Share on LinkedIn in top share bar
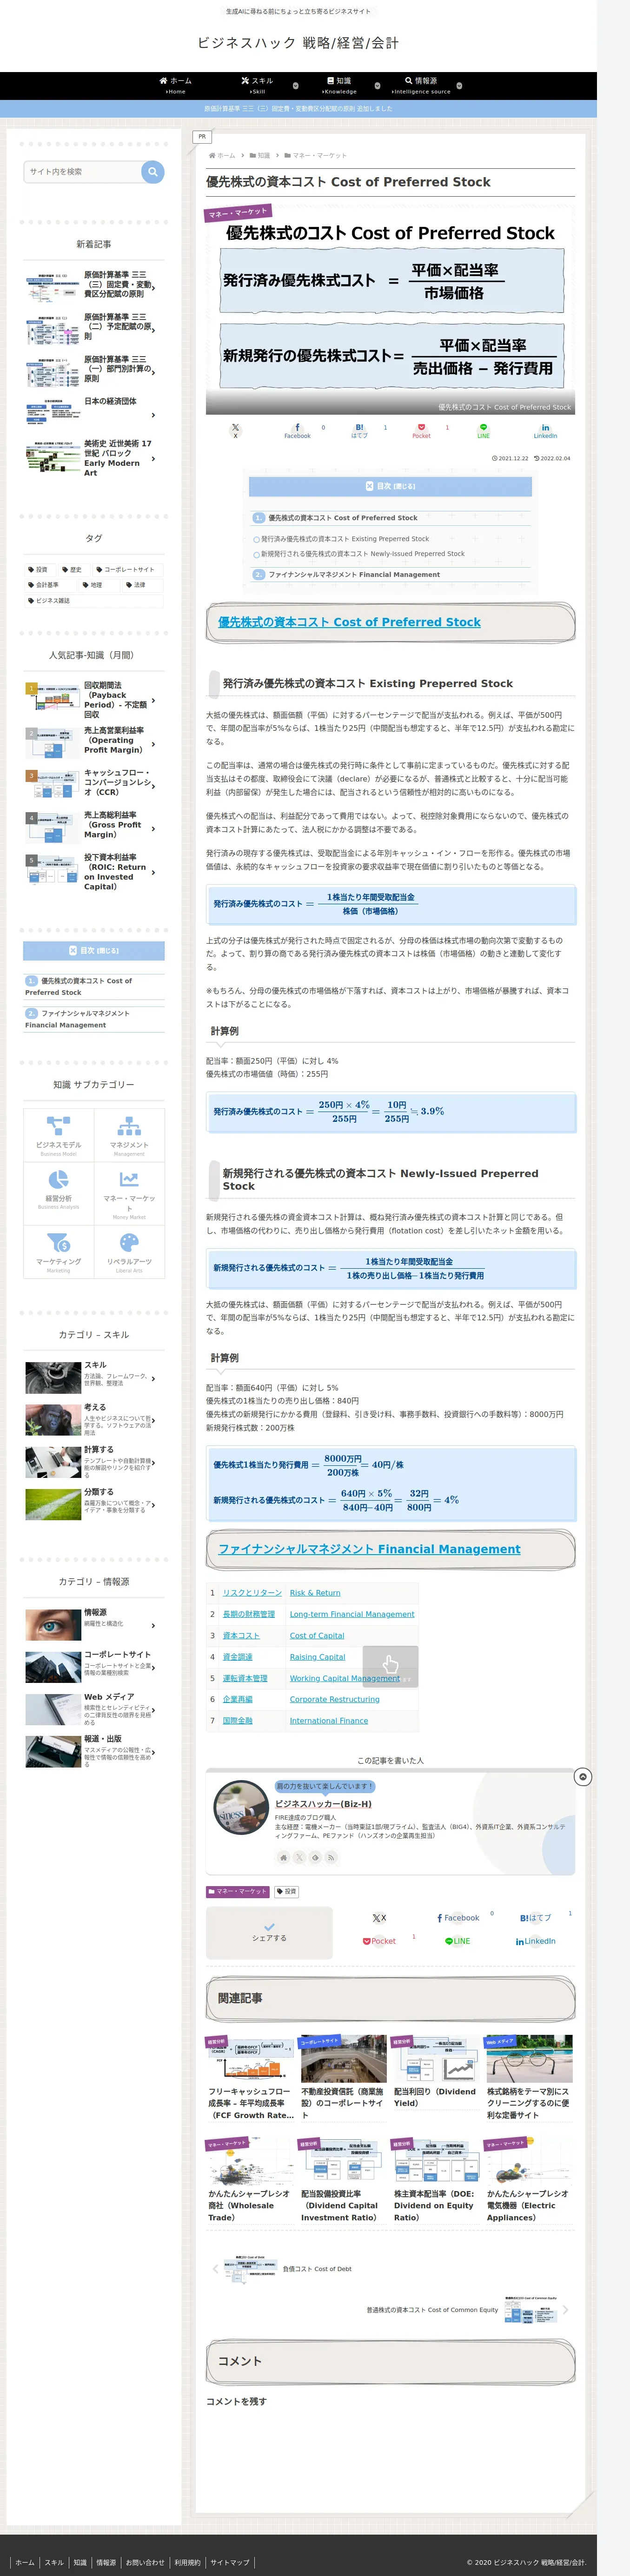Image resolution: width=630 pixels, height=2576 pixels. (x=545, y=431)
